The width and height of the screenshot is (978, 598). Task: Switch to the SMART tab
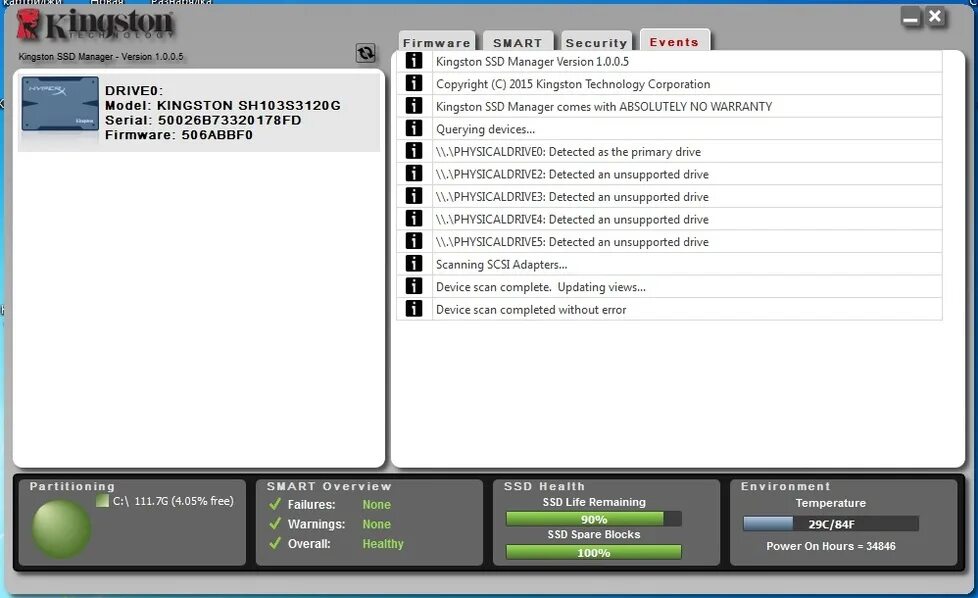click(x=518, y=42)
